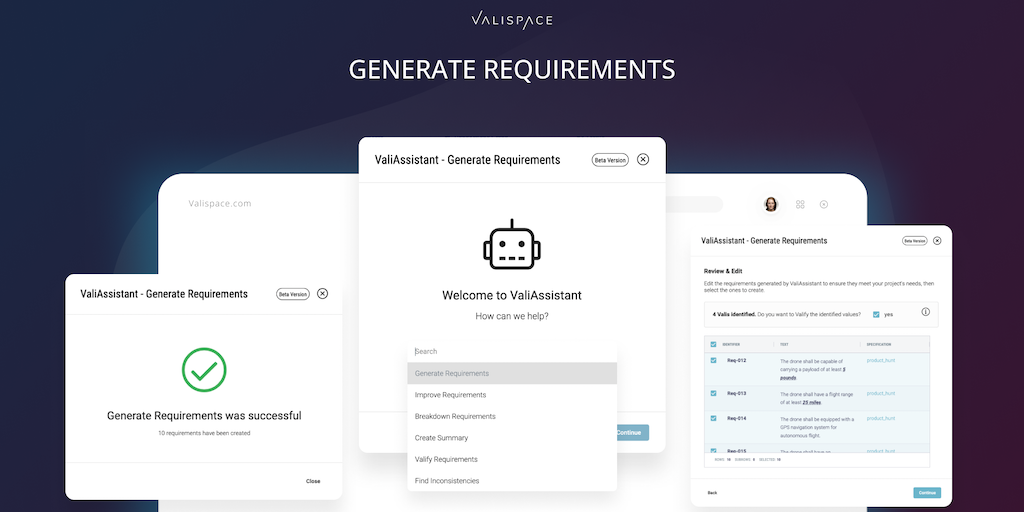1024x512 pixels.
Task: Open the apps grid icon in background window
Action: [x=800, y=204]
